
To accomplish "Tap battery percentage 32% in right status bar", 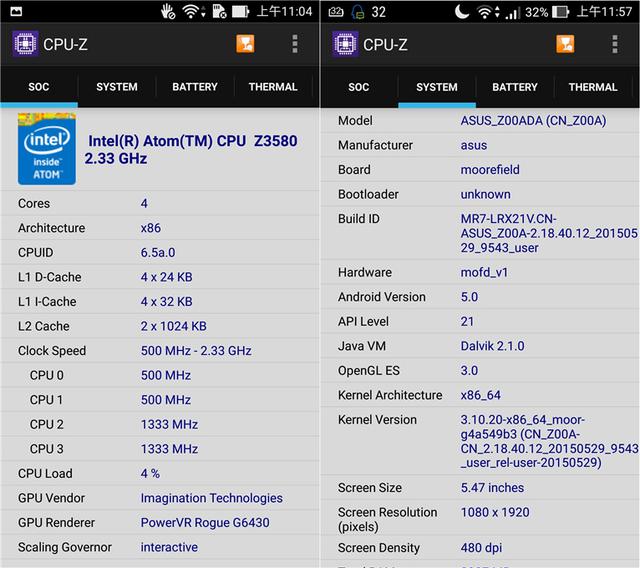I will (x=536, y=12).
